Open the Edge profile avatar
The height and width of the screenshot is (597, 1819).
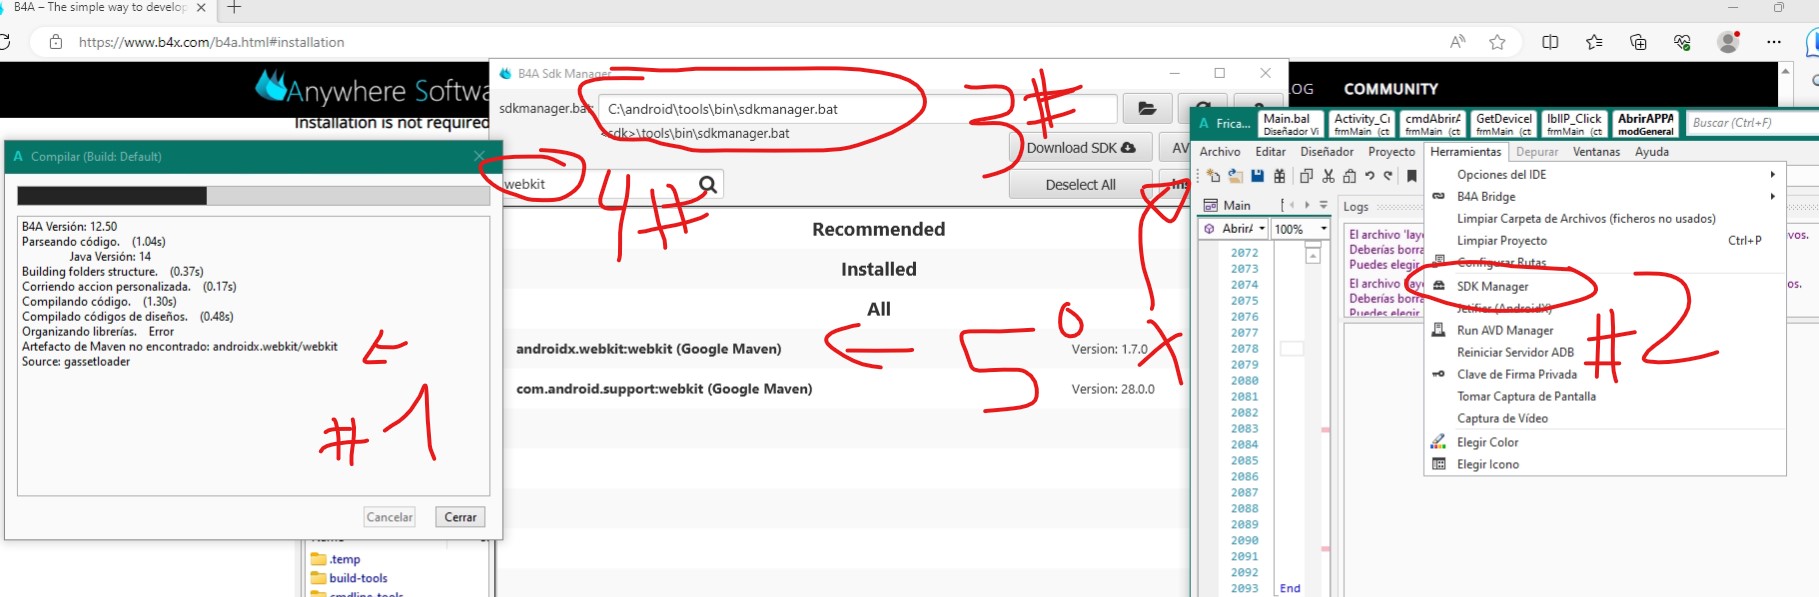(1728, 42)
